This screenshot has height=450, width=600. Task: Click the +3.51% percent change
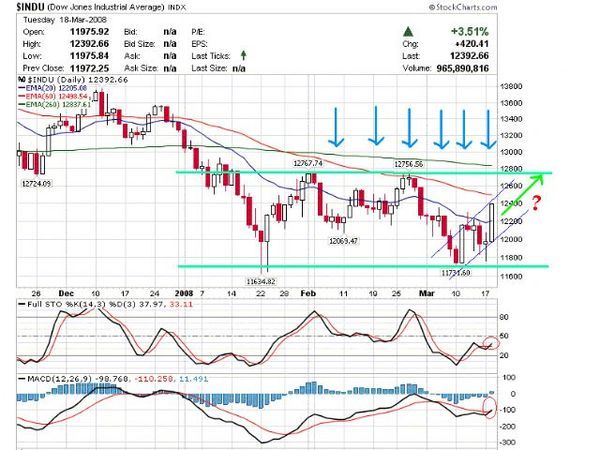(x=470, y=31)
